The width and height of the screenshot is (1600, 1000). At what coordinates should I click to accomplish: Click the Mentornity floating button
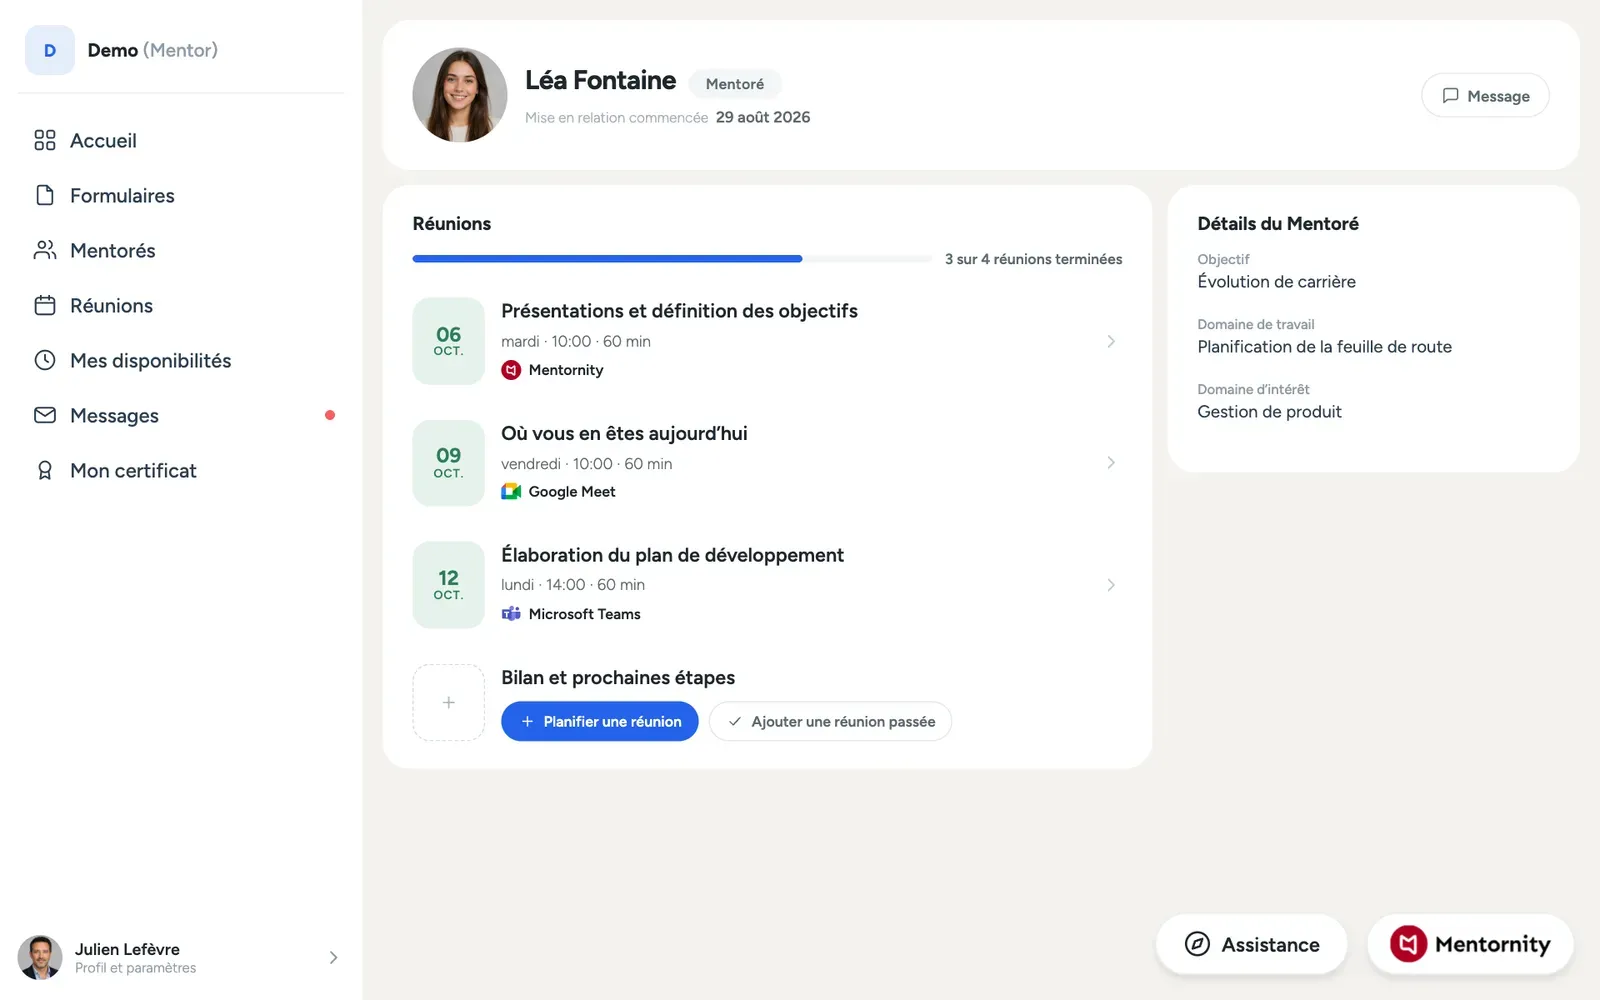(x=1470, y=944)
